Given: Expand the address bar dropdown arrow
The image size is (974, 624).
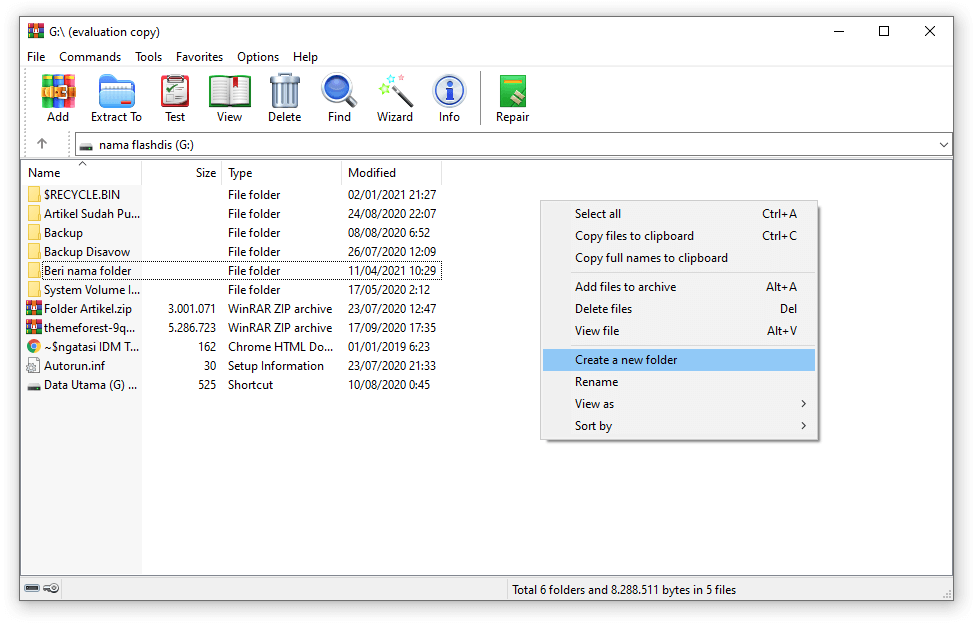Looking at the screenshot, I should coord(944,145).
